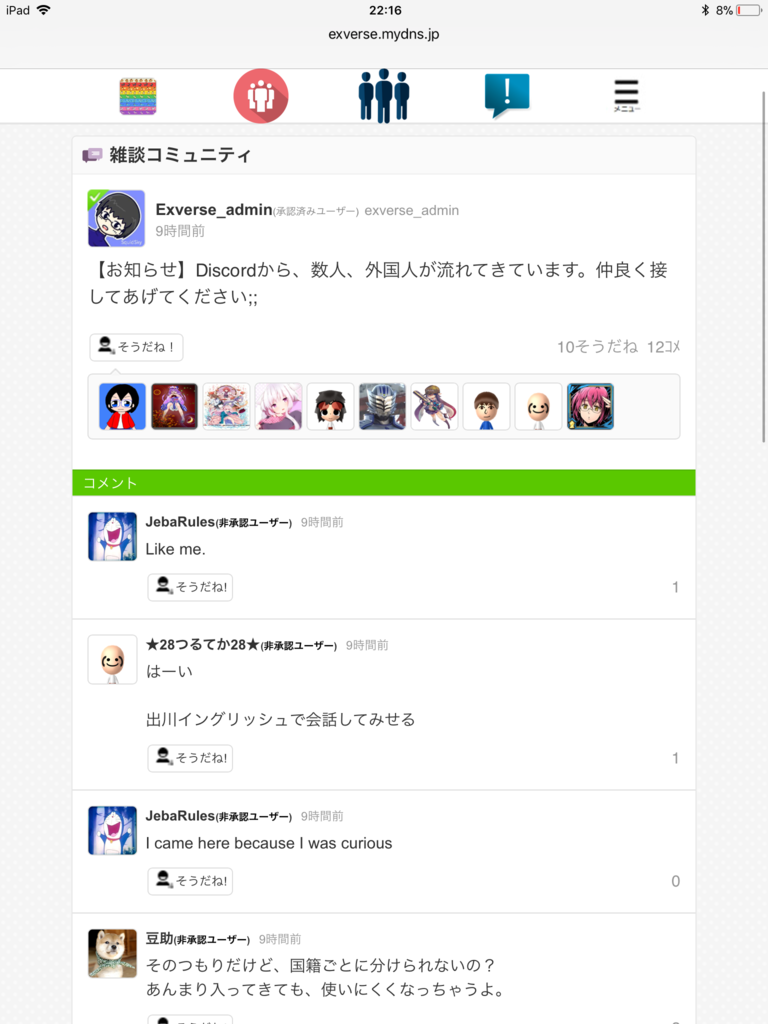Select the red circular people icon

click(x=261, y=96)
